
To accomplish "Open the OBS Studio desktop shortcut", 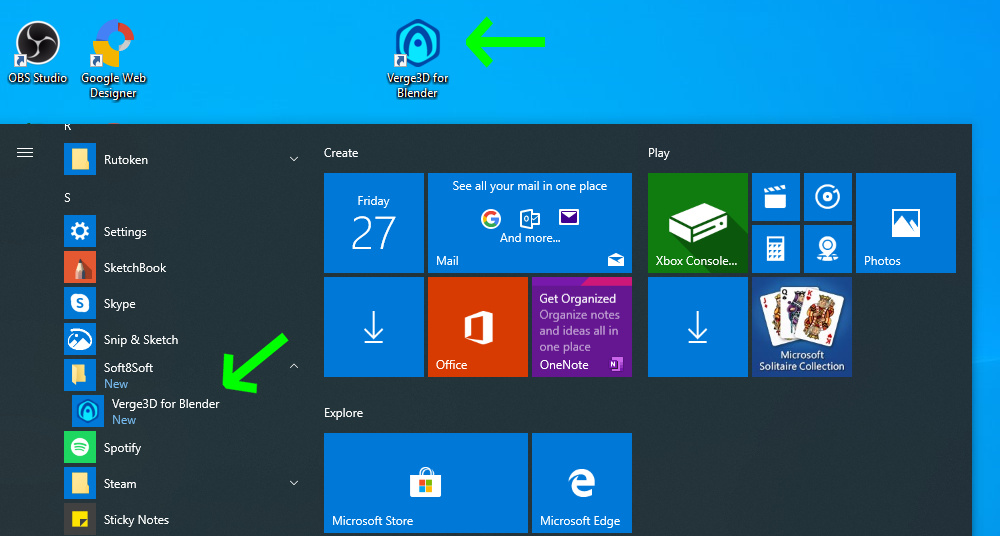I will 38,53.
